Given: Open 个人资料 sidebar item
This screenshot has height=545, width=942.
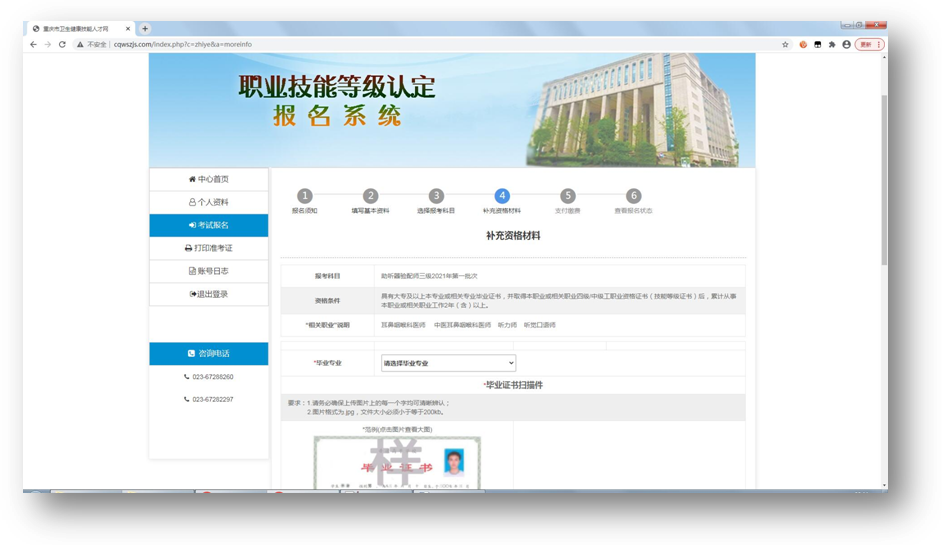Looking at the screenshot, I should 209,202.
